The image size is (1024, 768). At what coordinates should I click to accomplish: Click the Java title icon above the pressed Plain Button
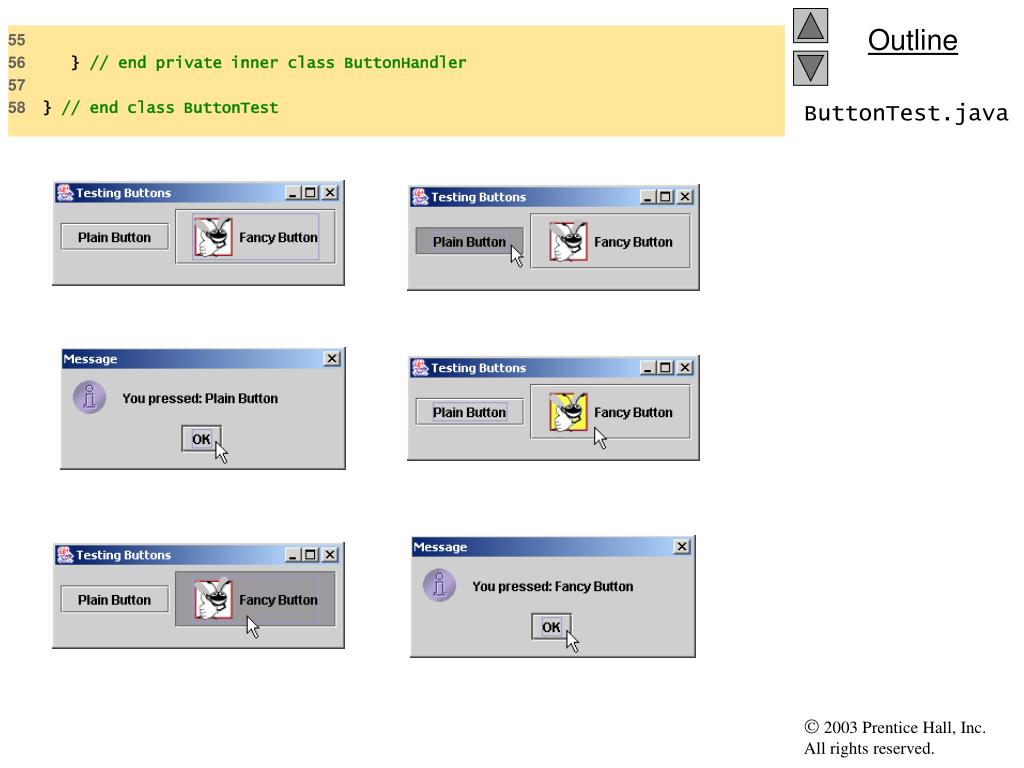coord(420,197)
